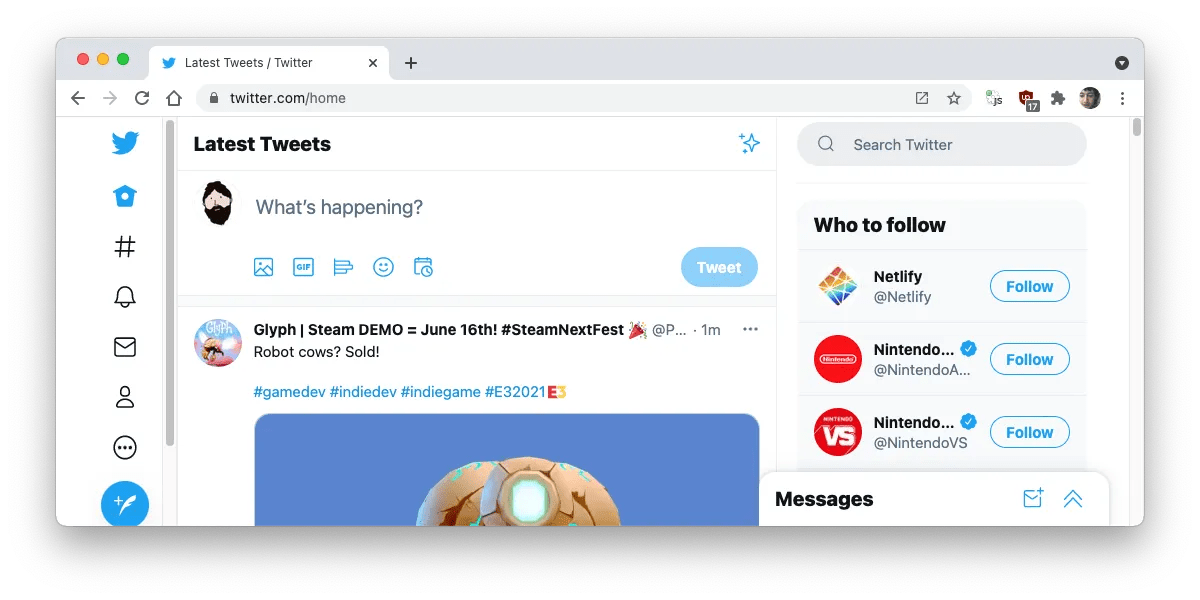Attach an image using the media icon
Screen dimensions: 1200x600
coord(263,267)
